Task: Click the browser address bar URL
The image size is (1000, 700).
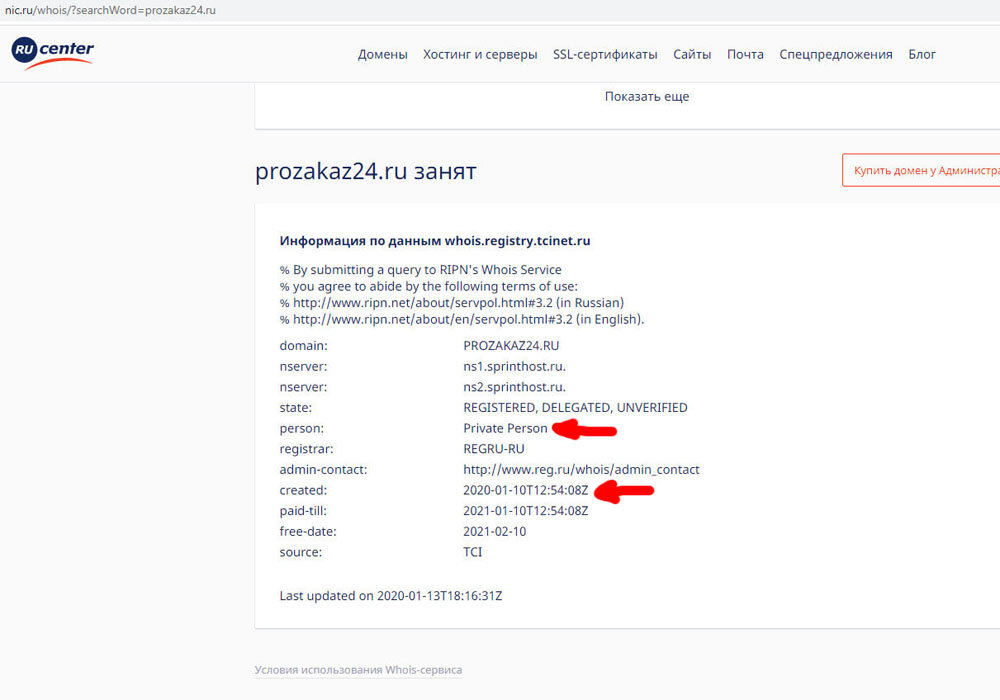Action: pos(110,10)
